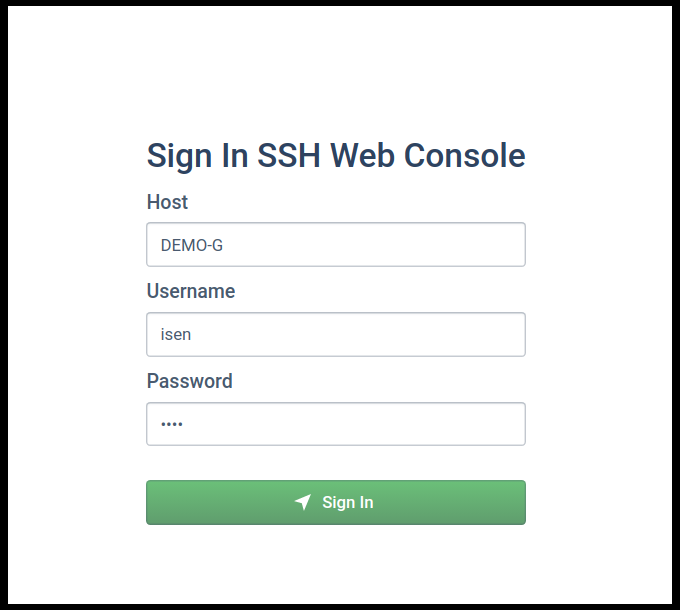Click the empty right end of Username field
680x610 pixels.
[x=490, y=334]
